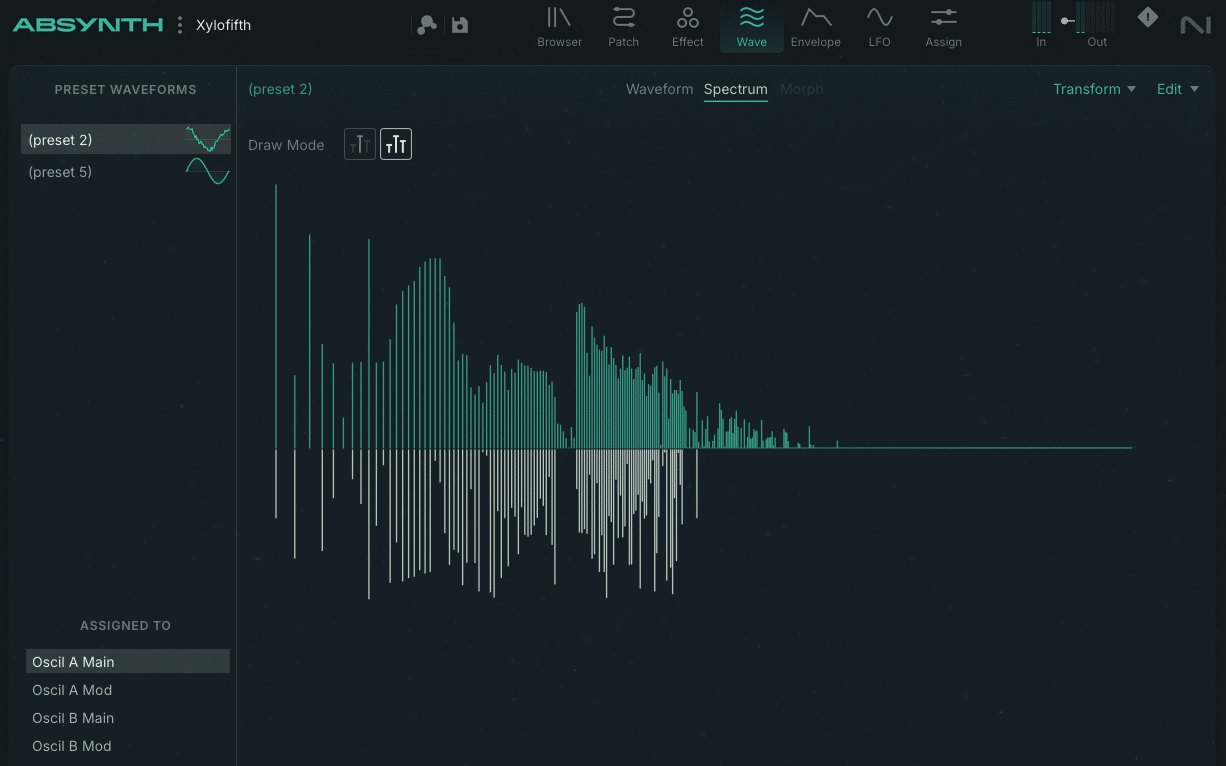Click the warning indicator icon
Image resolution: width=1226 pixels, height=766 pixels.
(1147, 17)
